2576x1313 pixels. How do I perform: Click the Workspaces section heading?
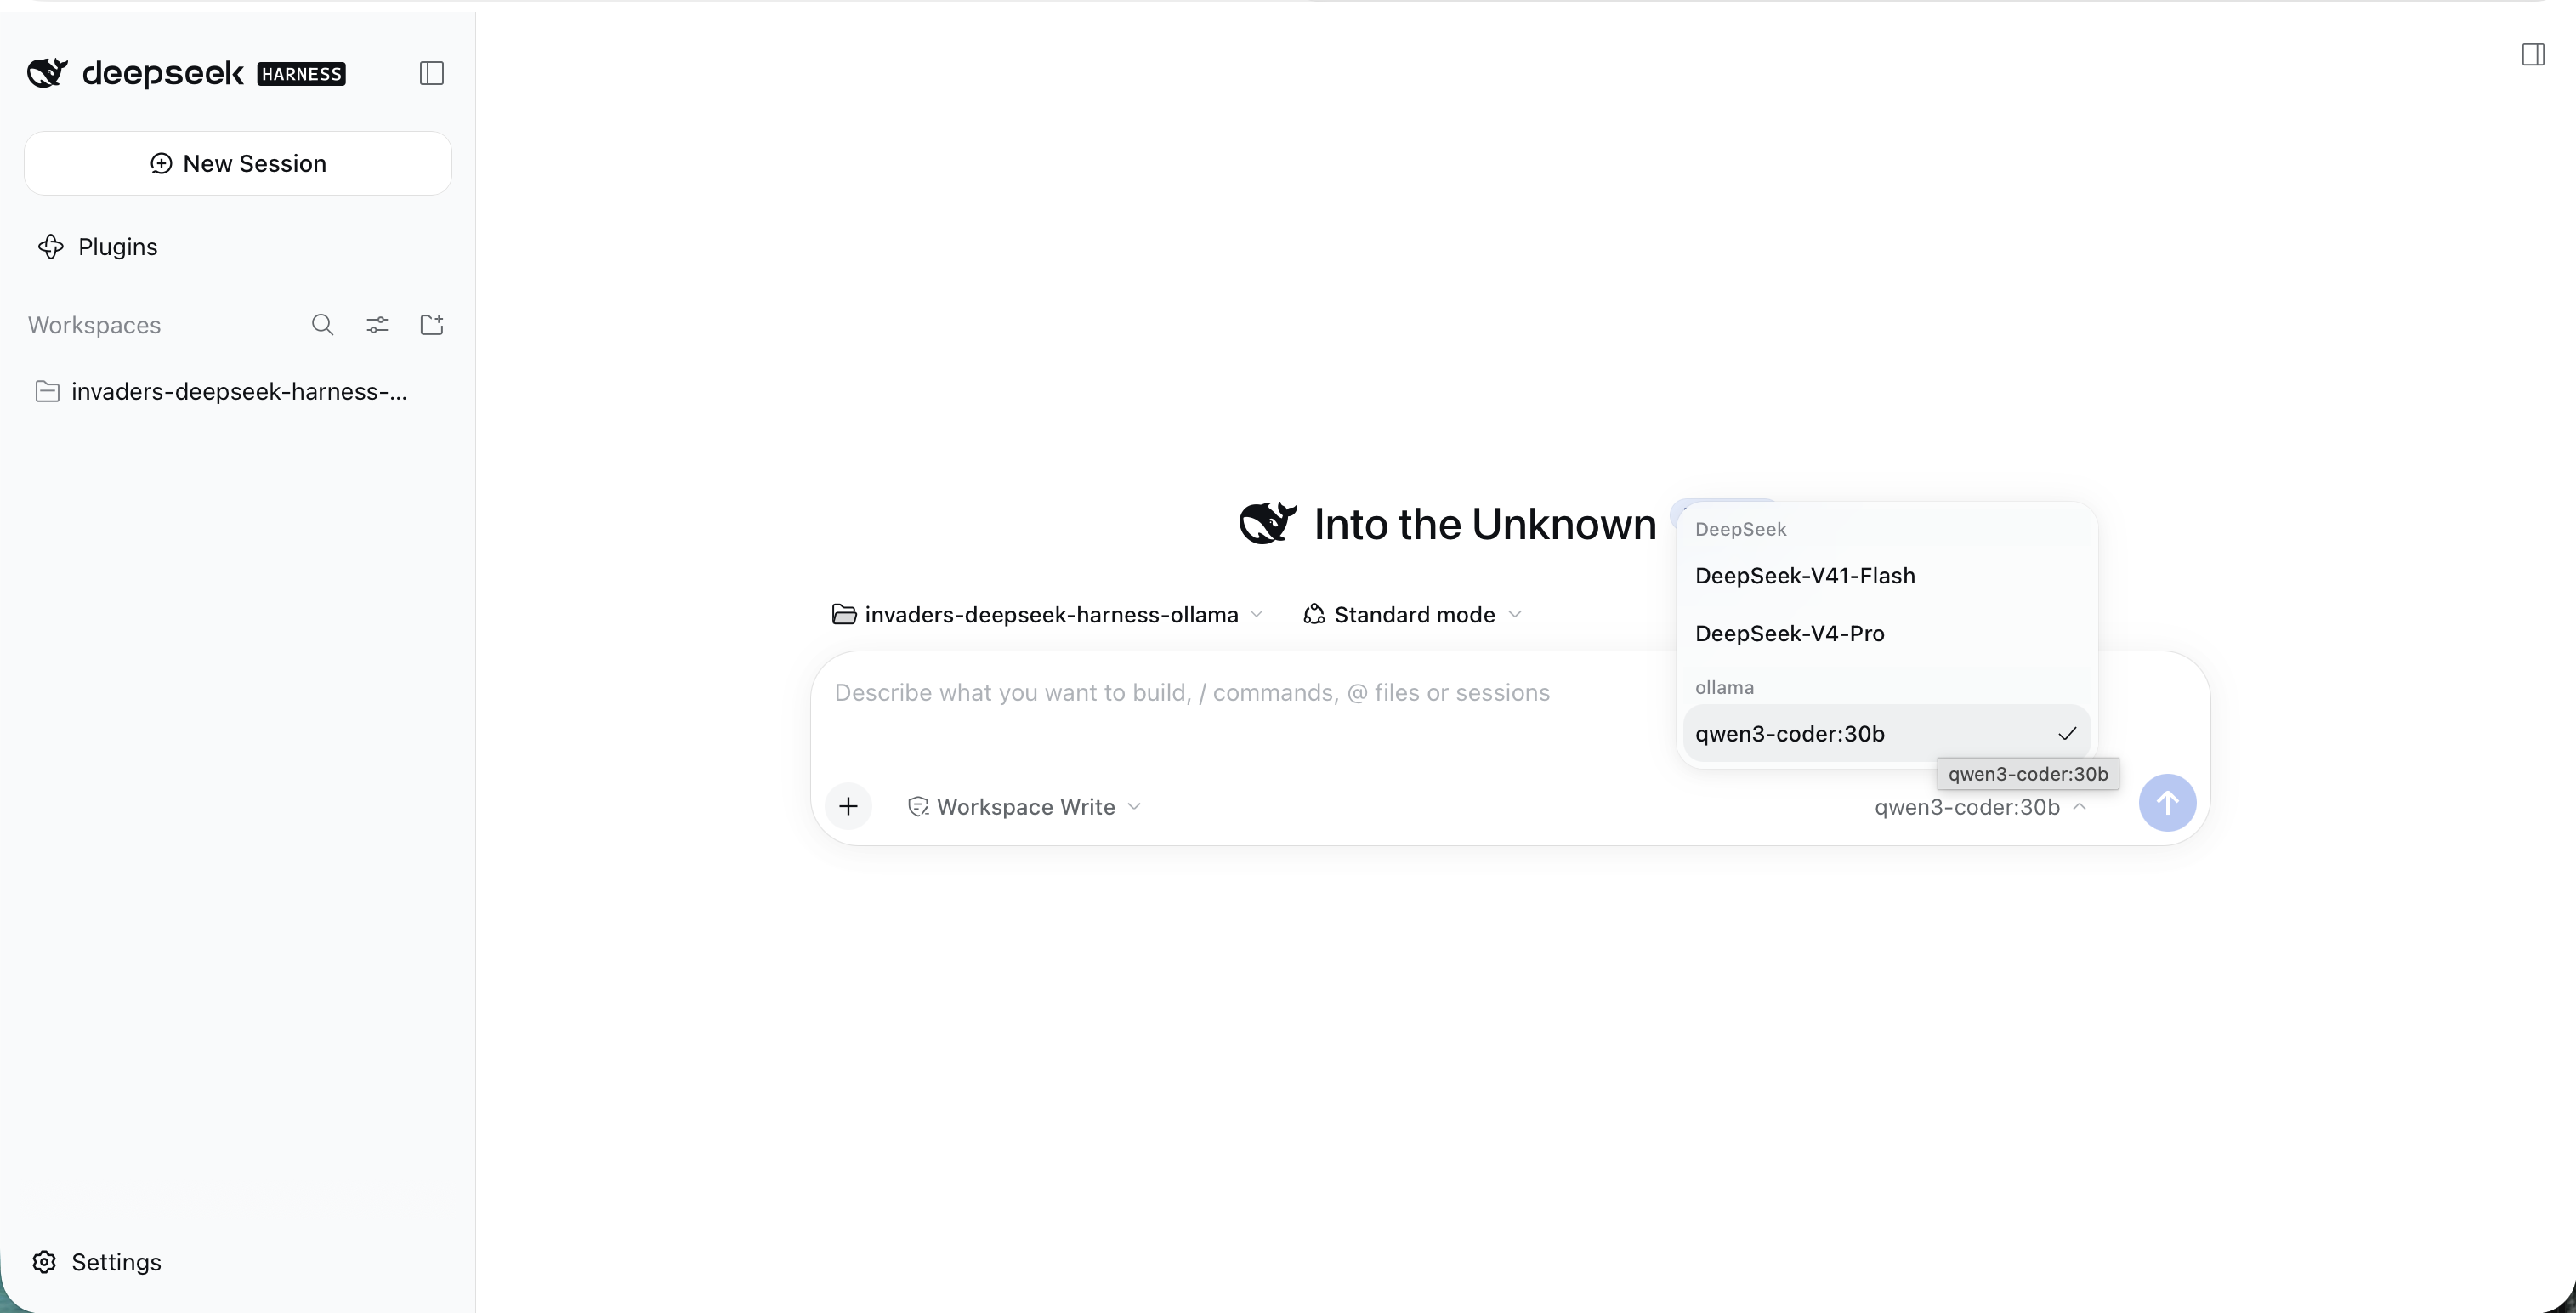point(94,325)
